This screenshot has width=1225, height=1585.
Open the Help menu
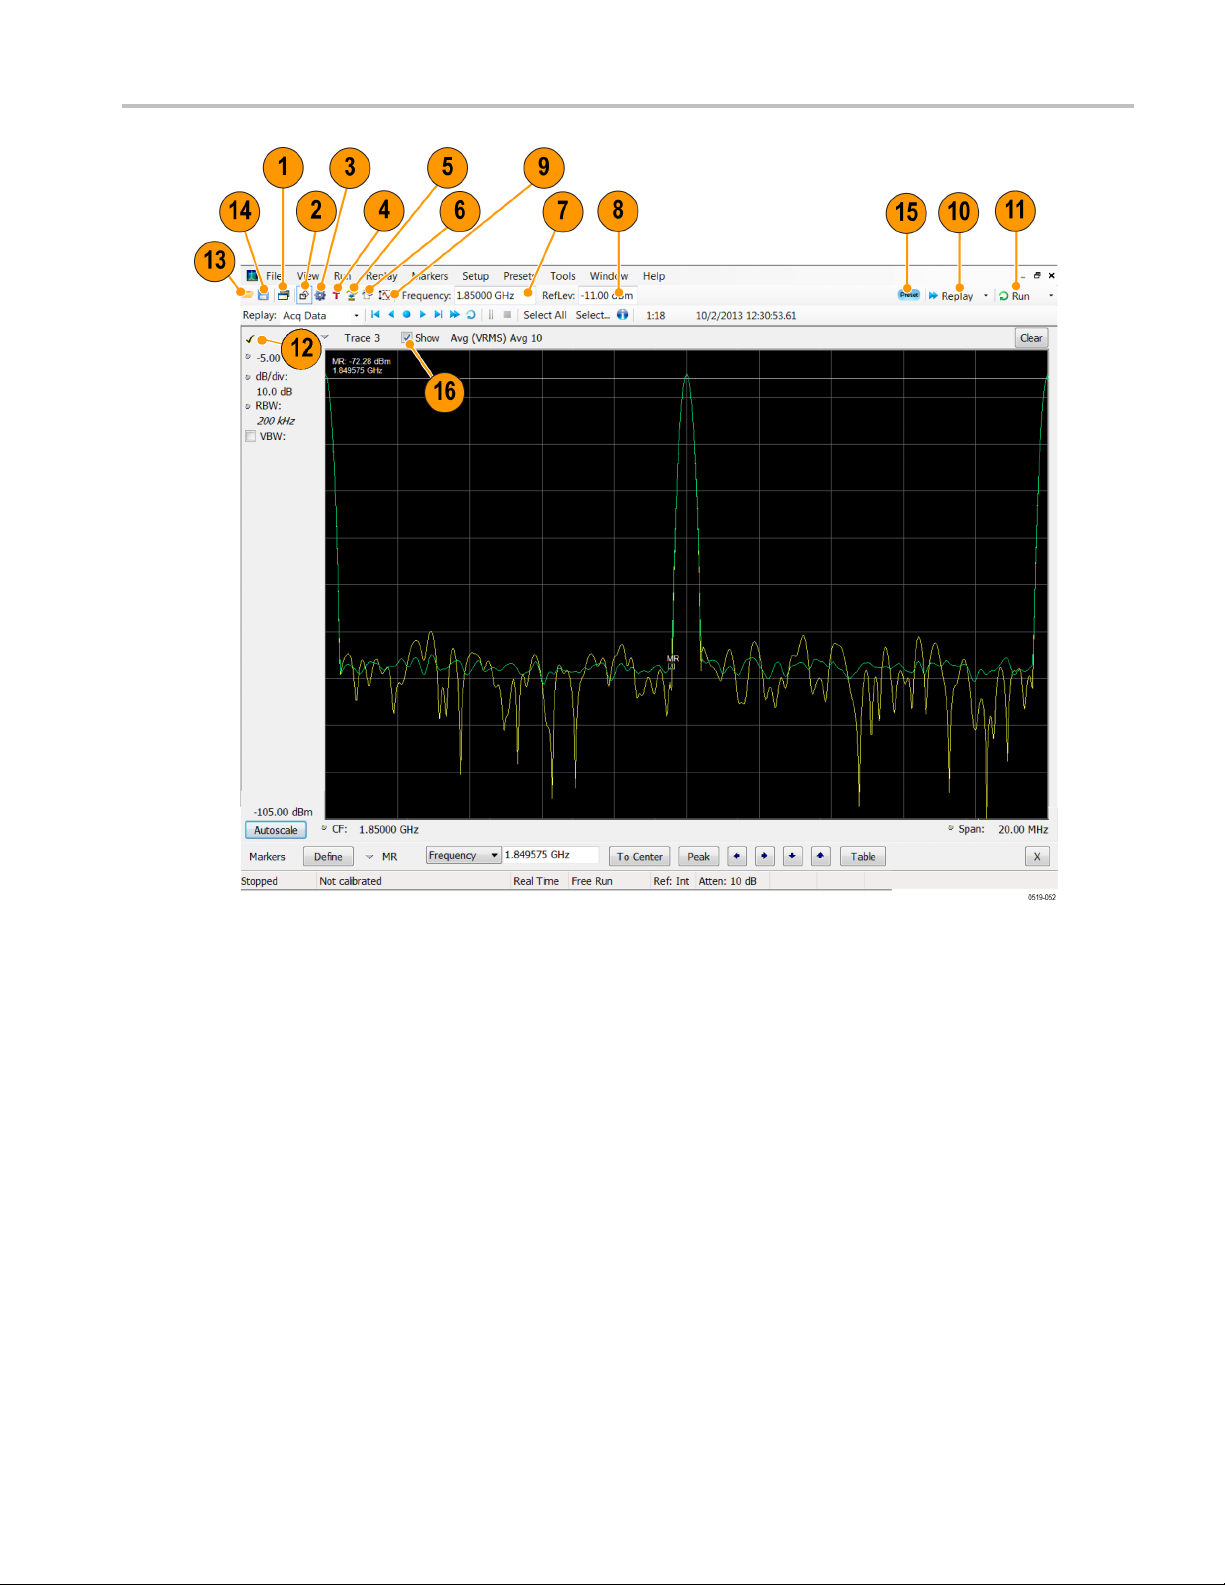pyautogui.click(x=654, y=276)
